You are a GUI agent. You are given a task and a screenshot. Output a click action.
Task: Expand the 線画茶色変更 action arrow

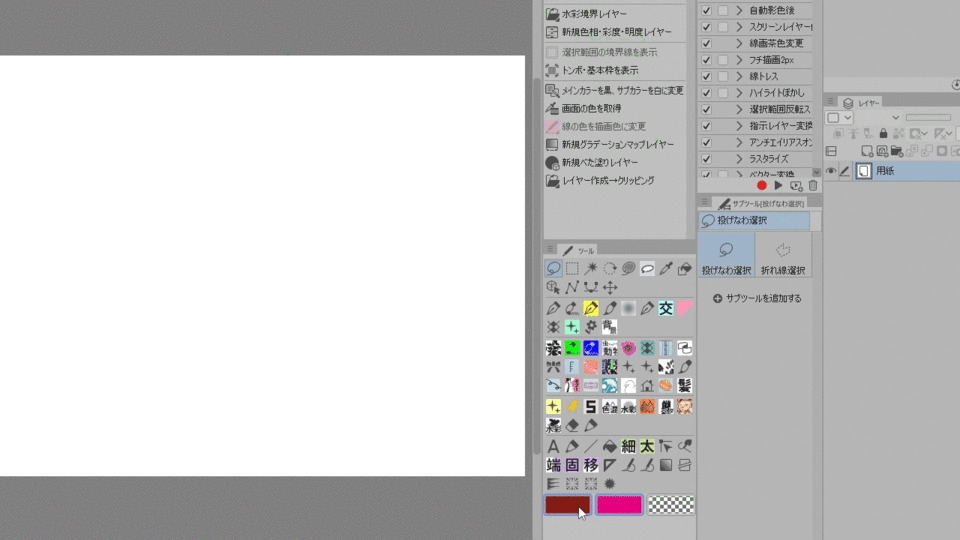click(x=739, y=43)
